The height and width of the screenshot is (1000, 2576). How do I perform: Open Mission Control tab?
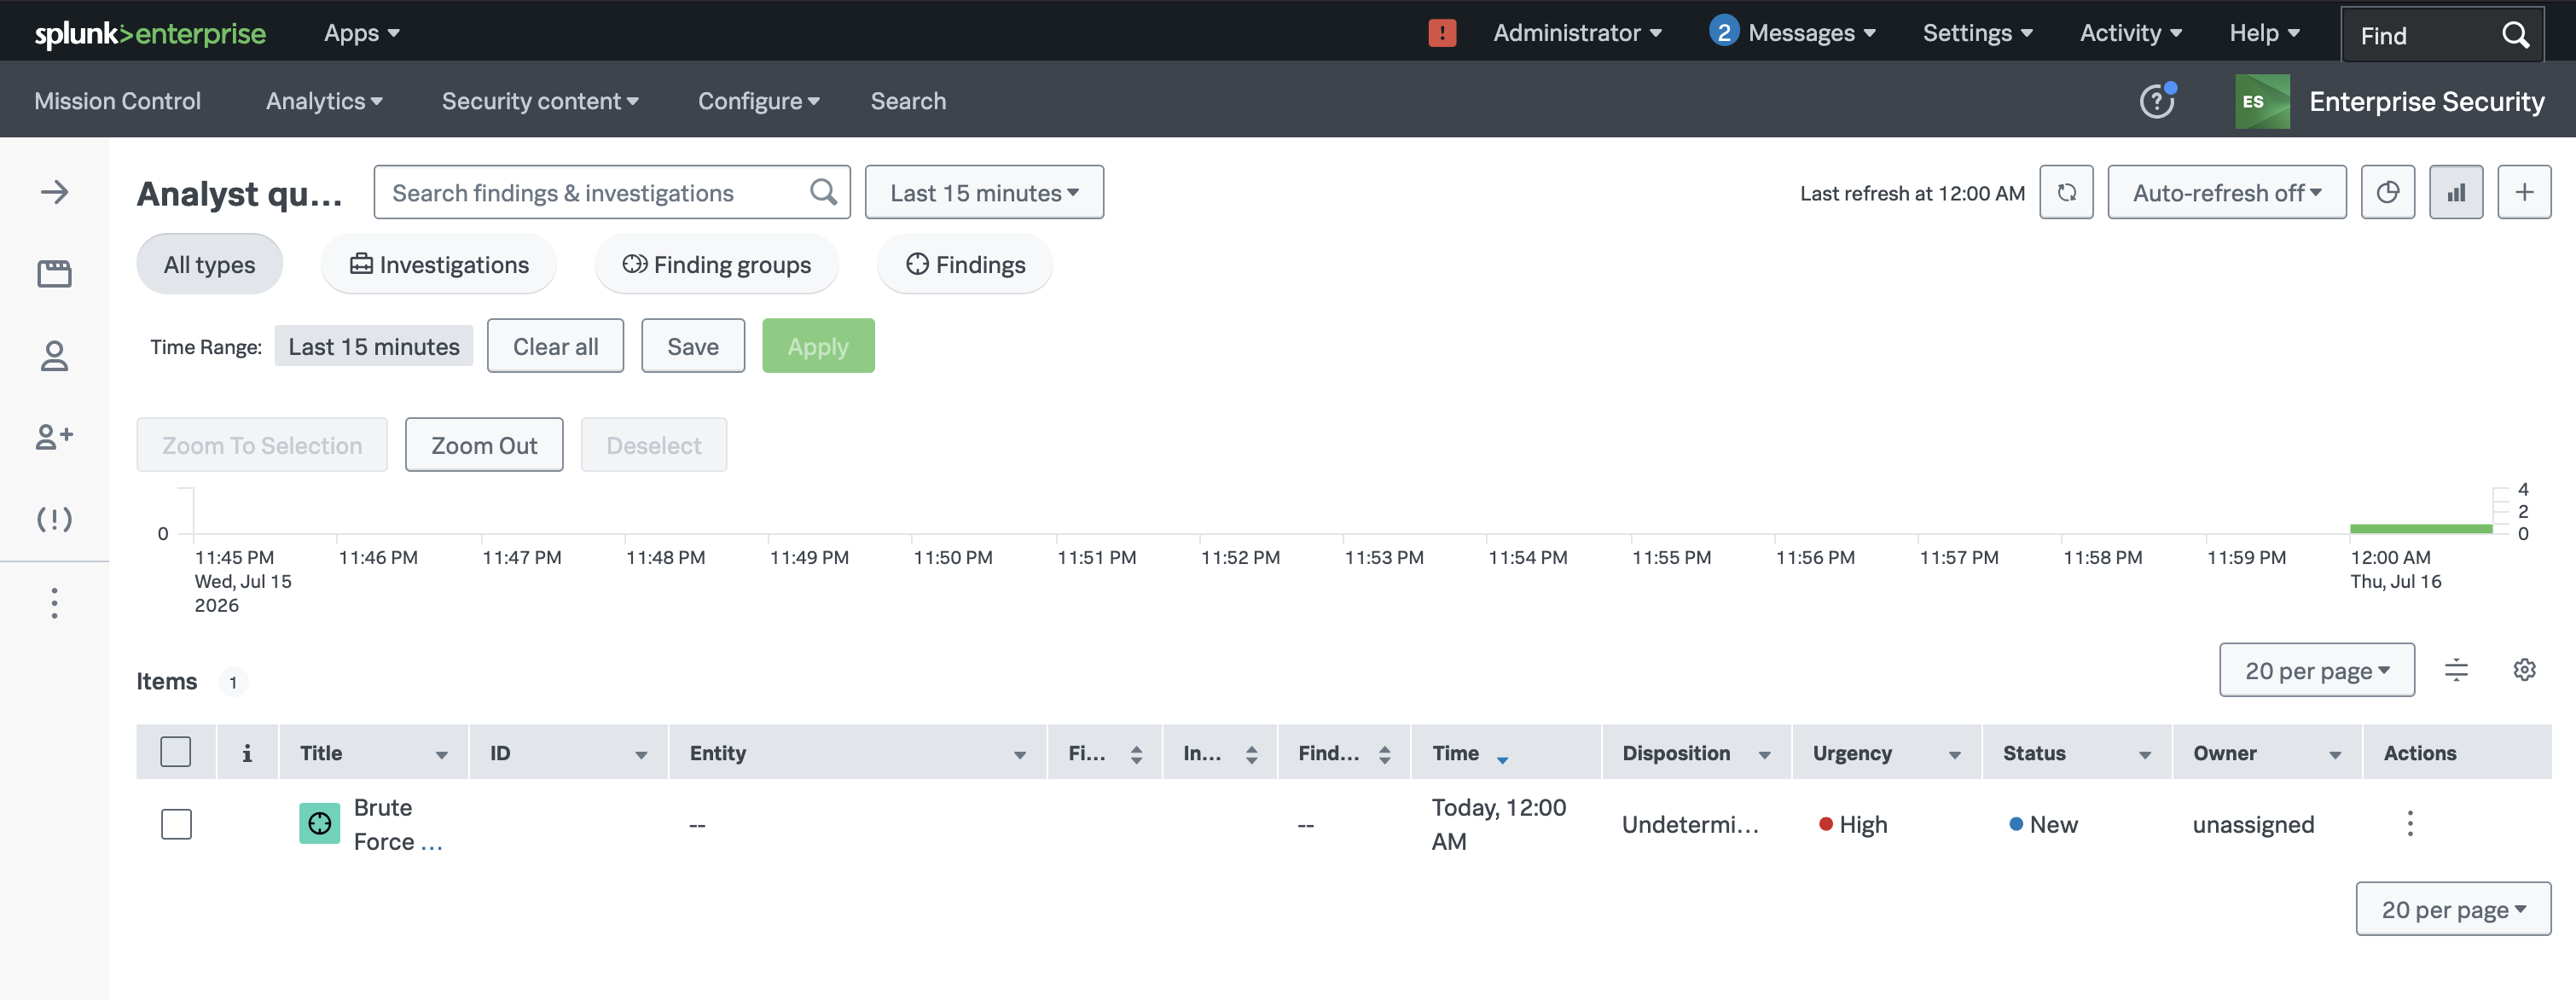(117, 101)
